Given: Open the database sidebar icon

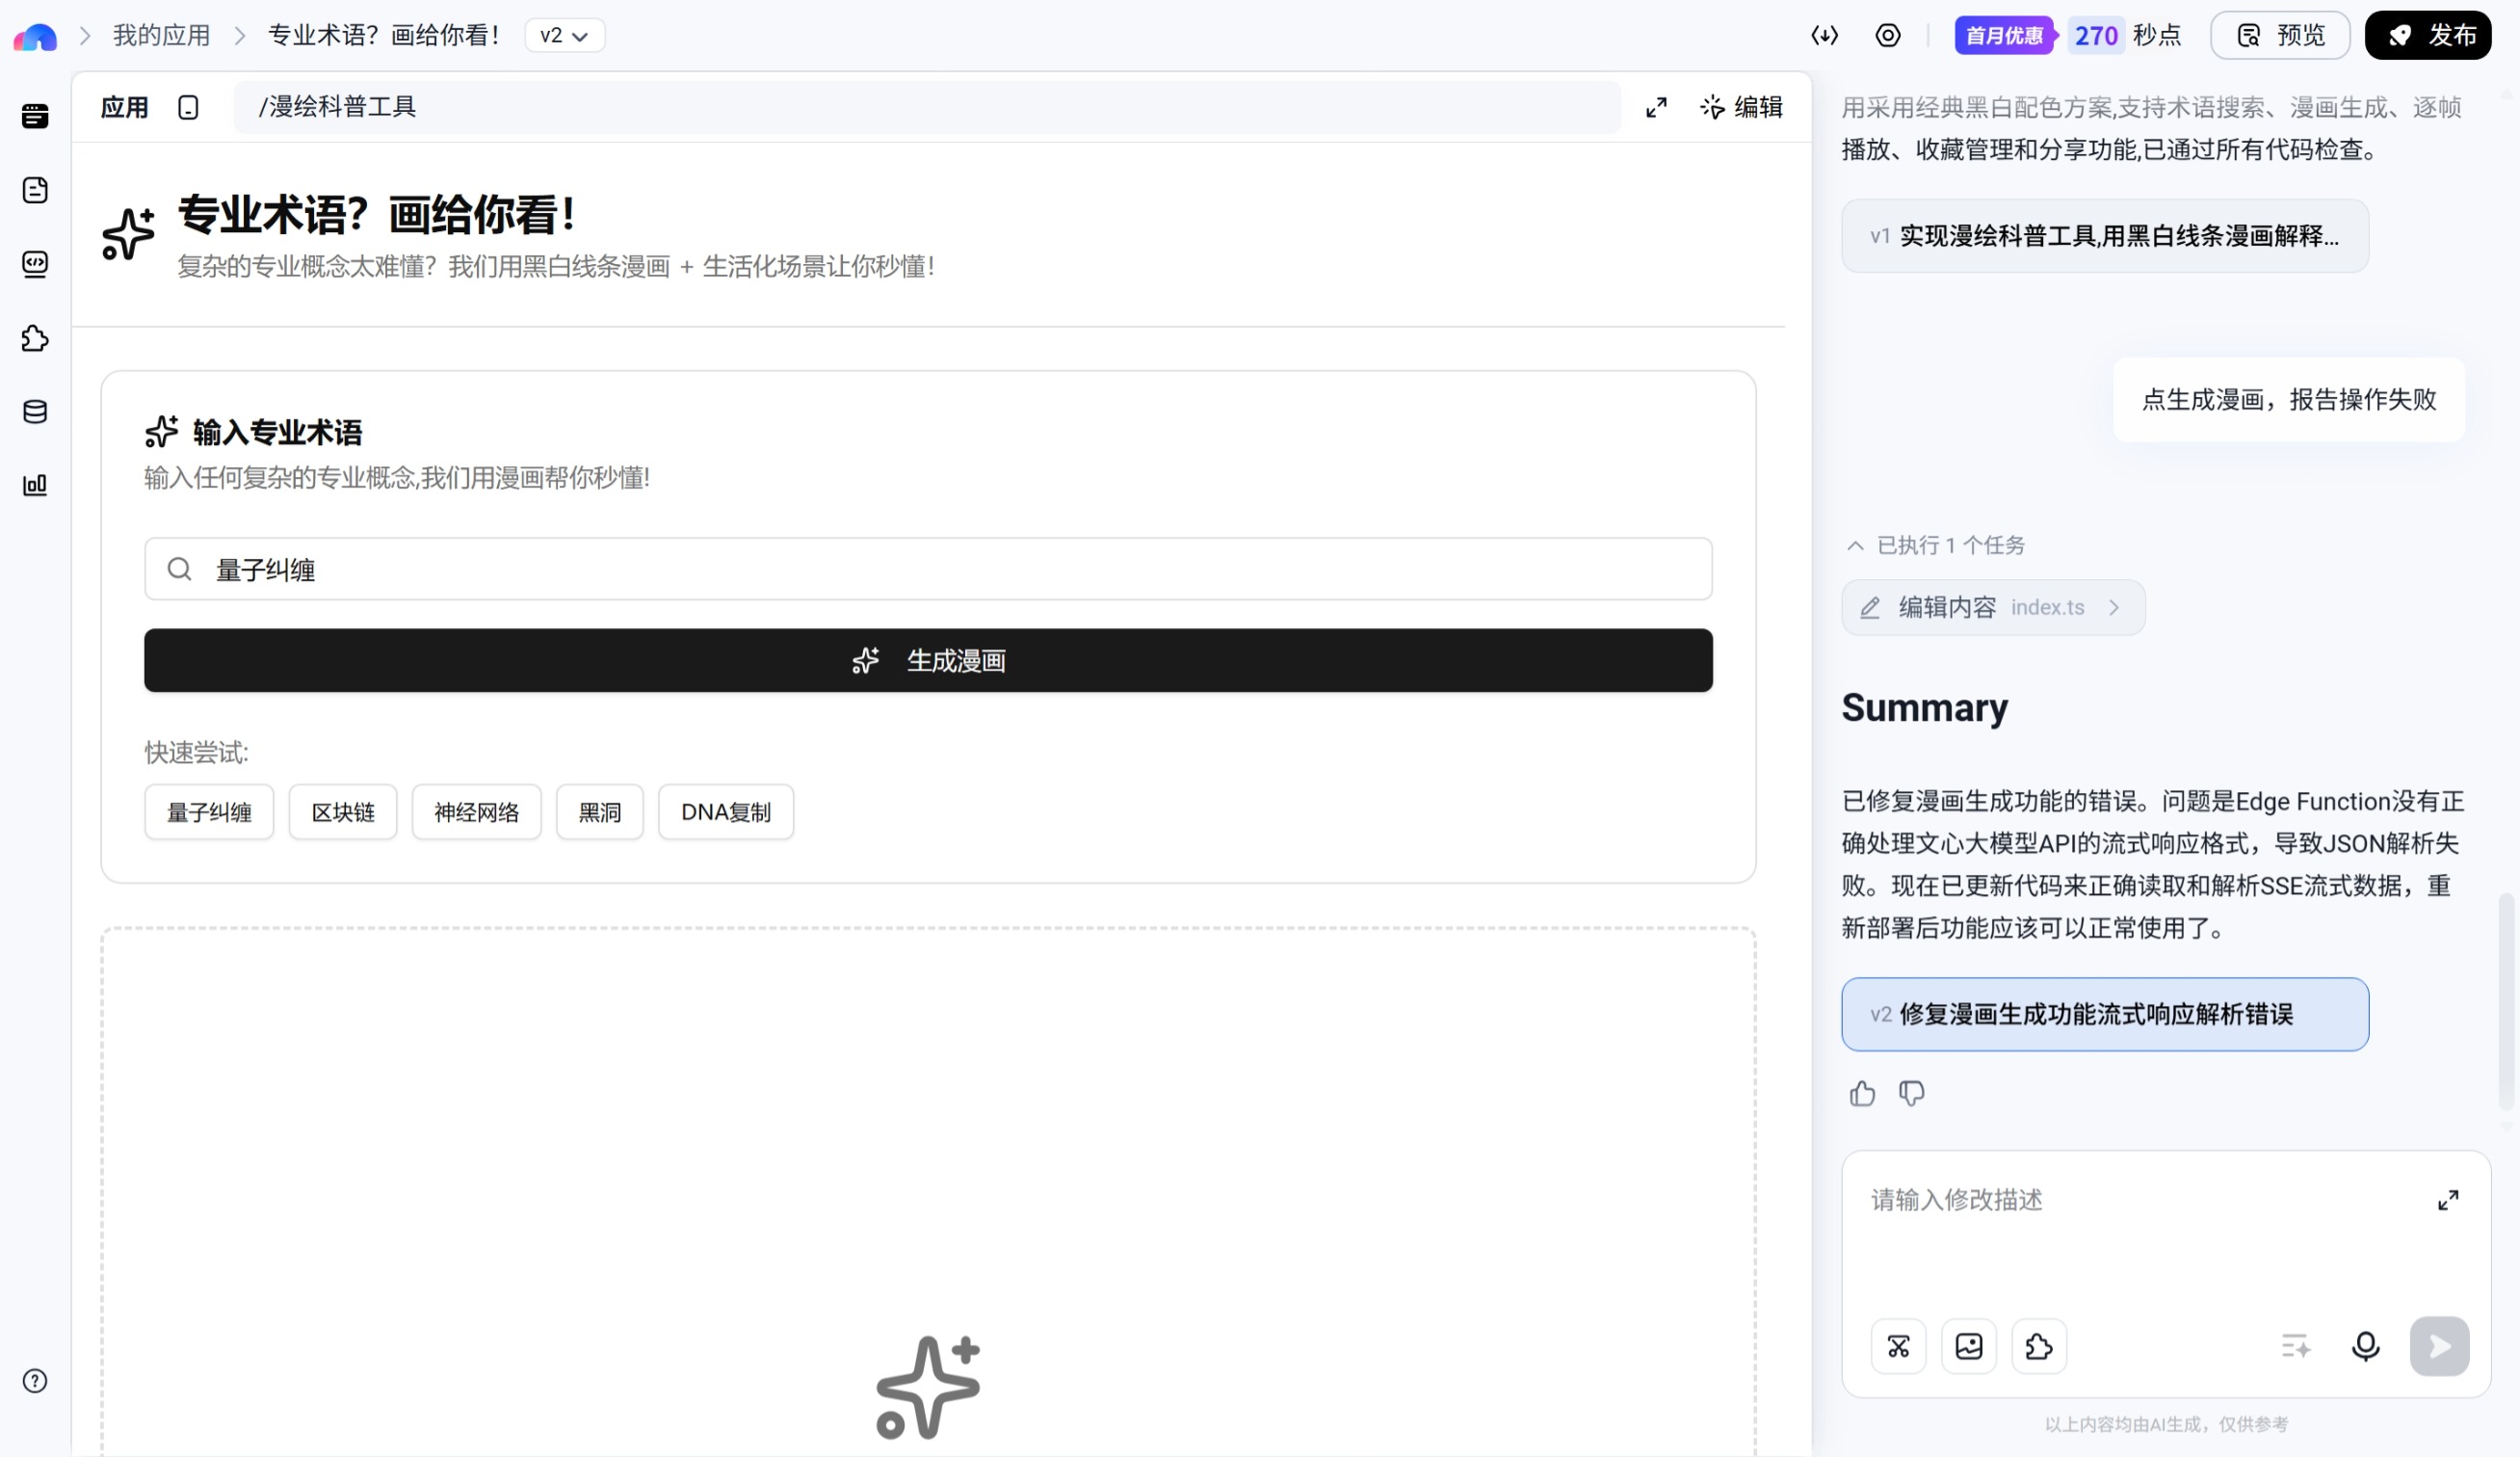Looking at the screenshot, I should (35, 411).
